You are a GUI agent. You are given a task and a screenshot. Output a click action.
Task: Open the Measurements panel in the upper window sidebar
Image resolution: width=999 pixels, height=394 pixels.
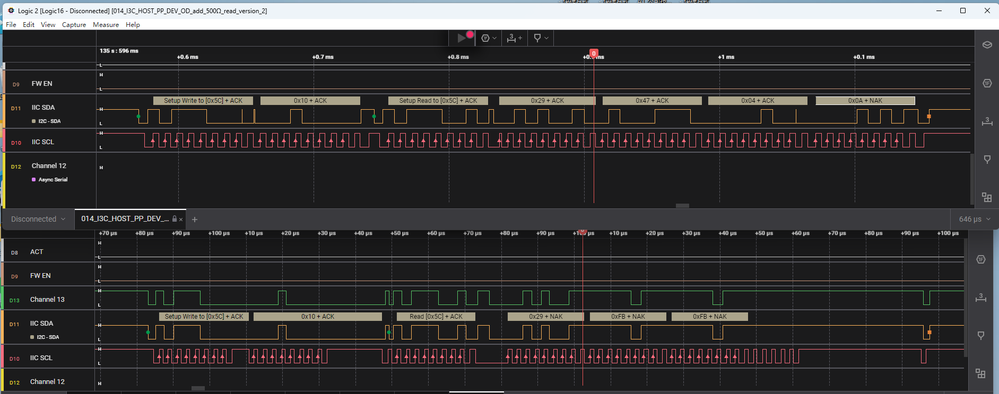click(x=987, y=120)
